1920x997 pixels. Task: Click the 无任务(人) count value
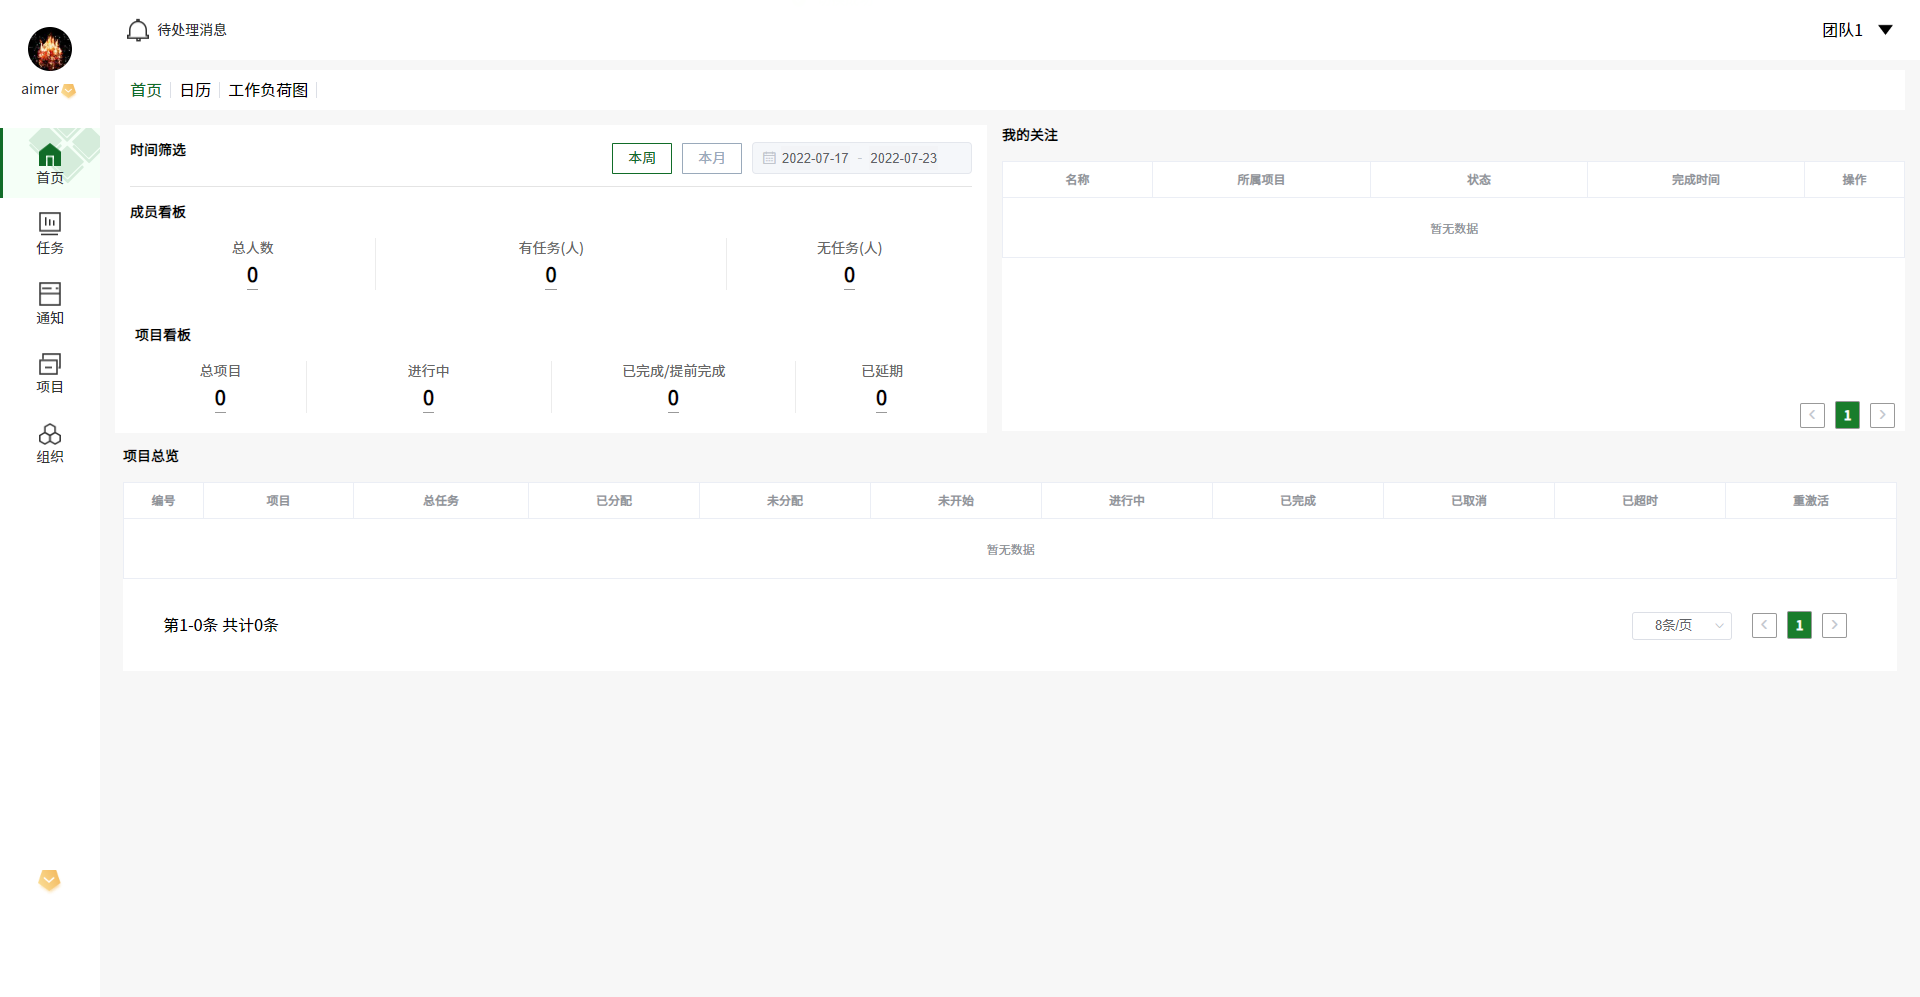(849, 275)
